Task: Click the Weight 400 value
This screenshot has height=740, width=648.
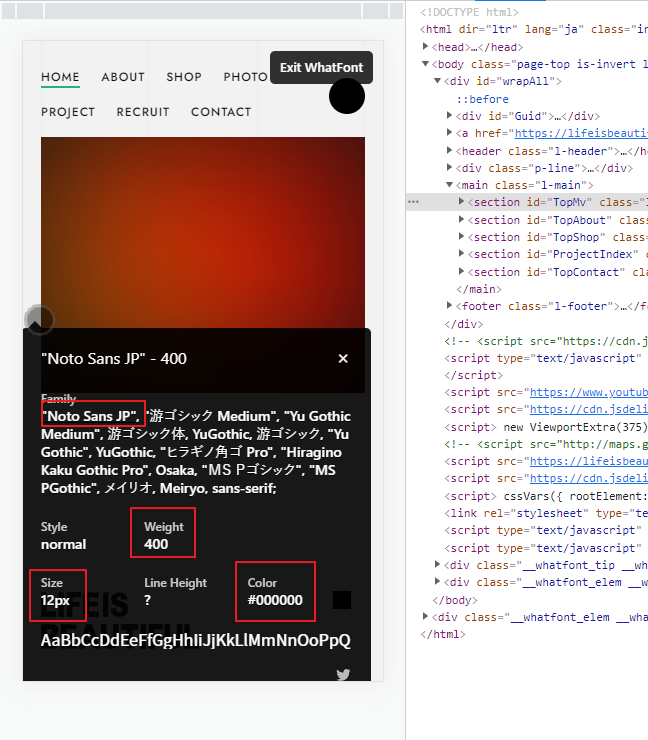Action: [x=156, y=544]
